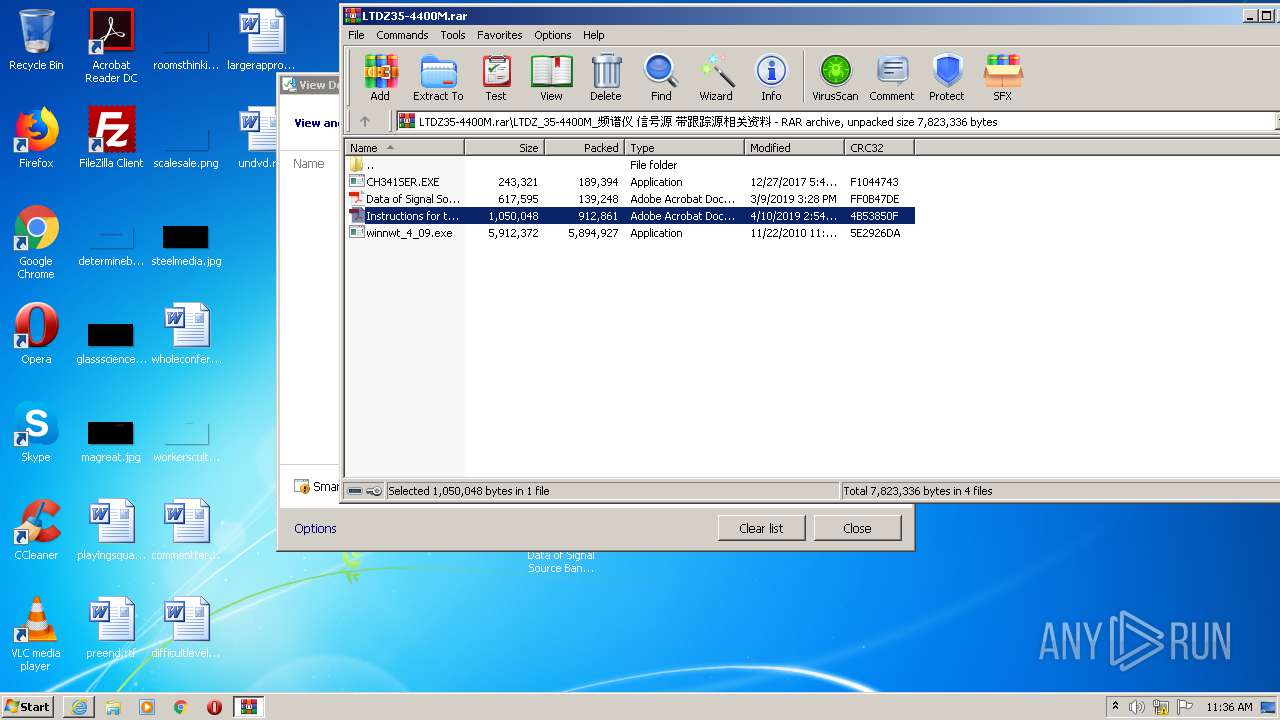Image resolution: width=1280 pixels, height=720 pixels.
Task: Click the Start button
Action: 28,706
